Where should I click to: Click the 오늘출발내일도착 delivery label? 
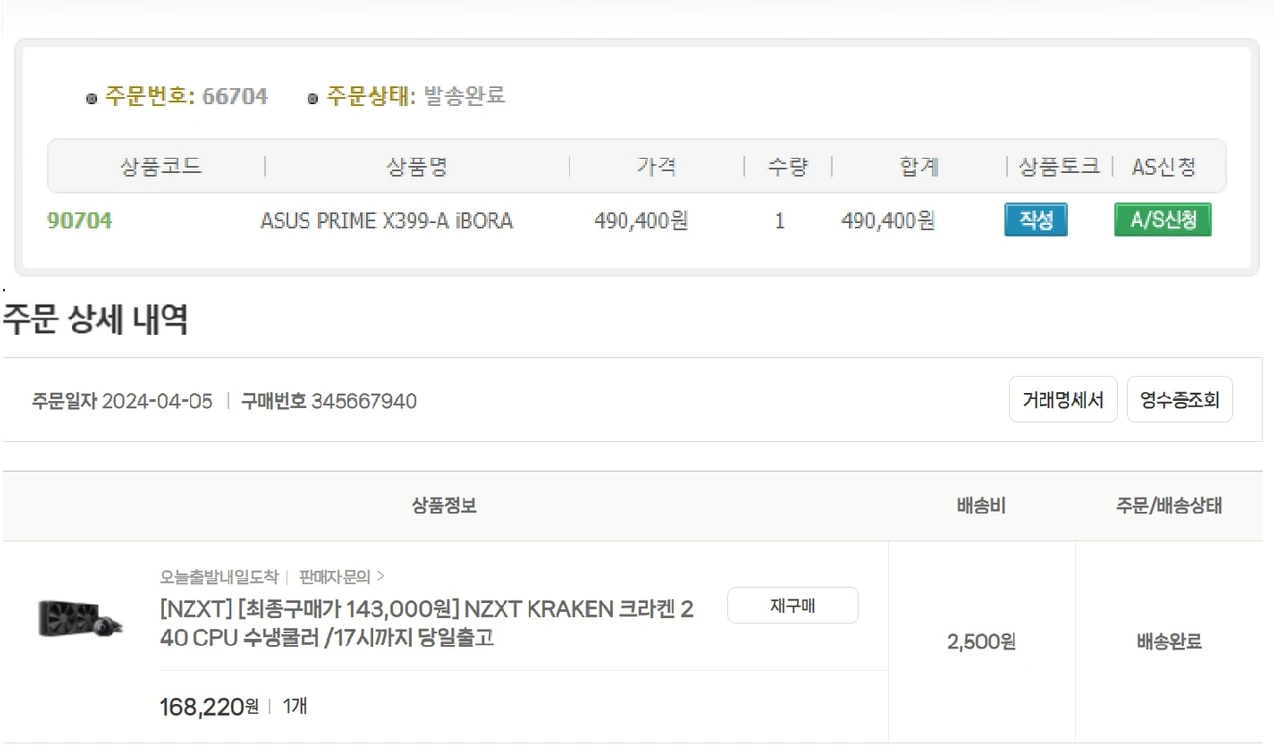[x=219, y=577]
